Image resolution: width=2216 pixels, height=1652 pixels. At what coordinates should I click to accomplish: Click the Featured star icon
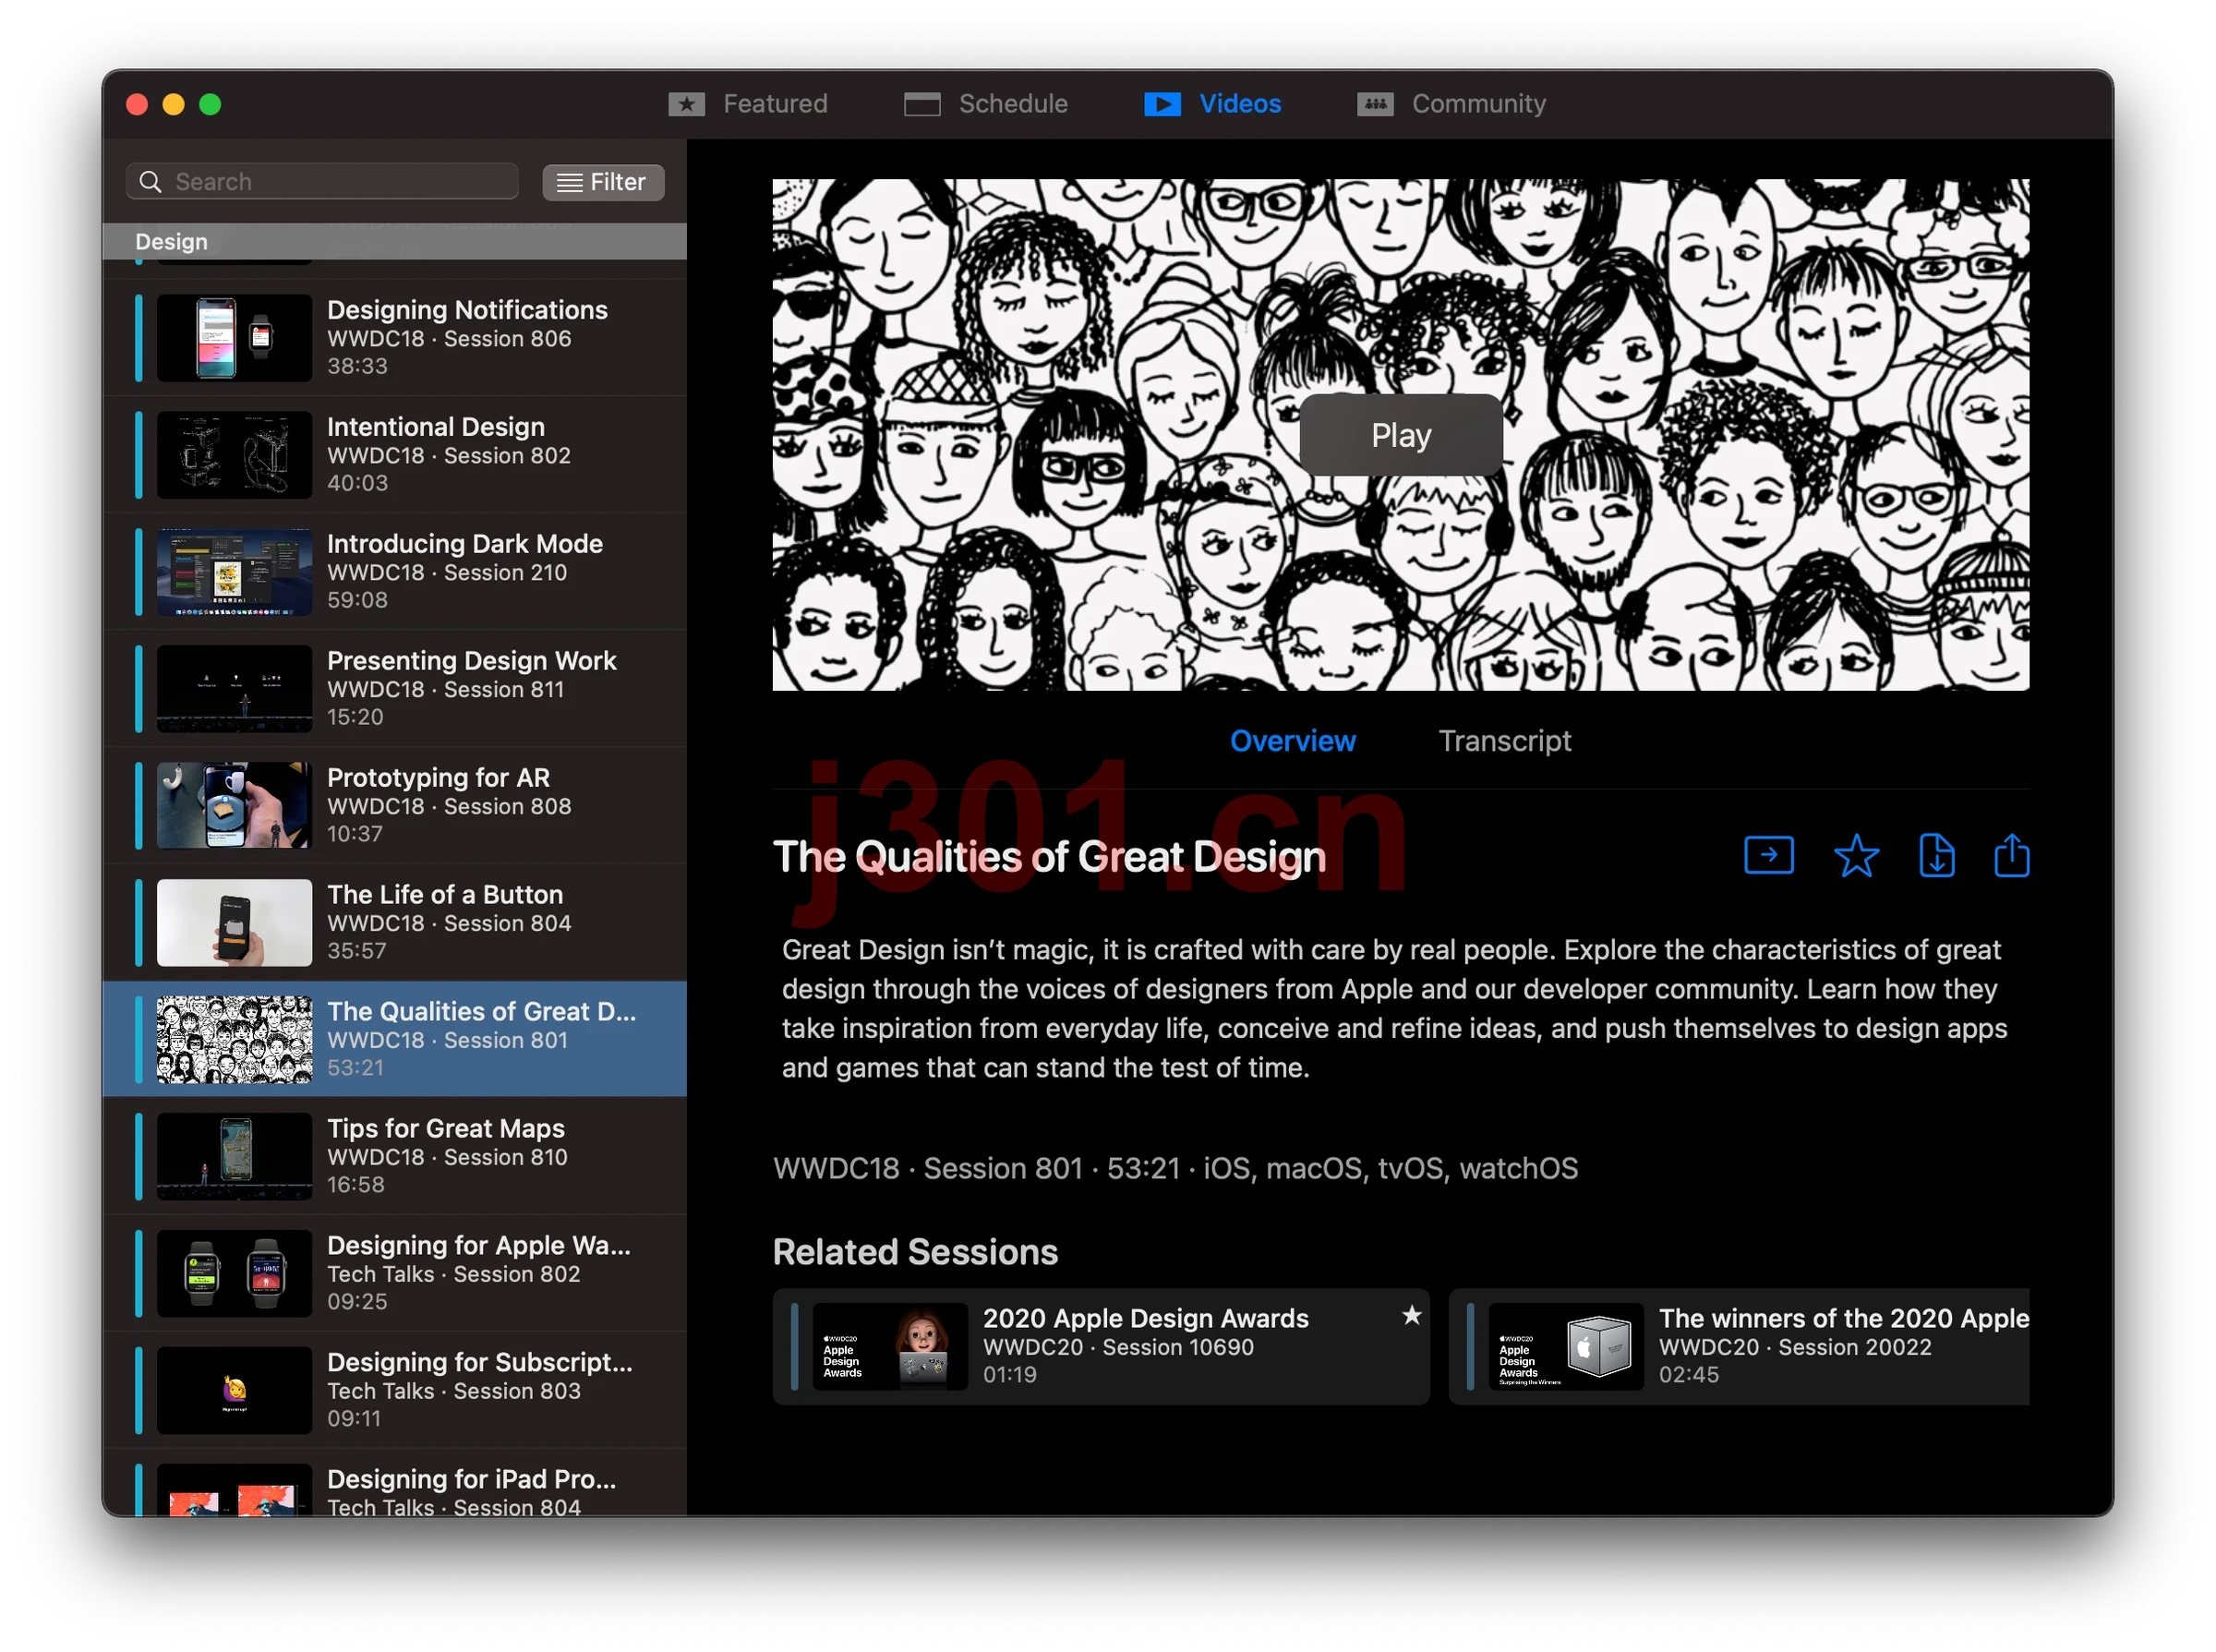pyautogui.click(x=686, y=104)
